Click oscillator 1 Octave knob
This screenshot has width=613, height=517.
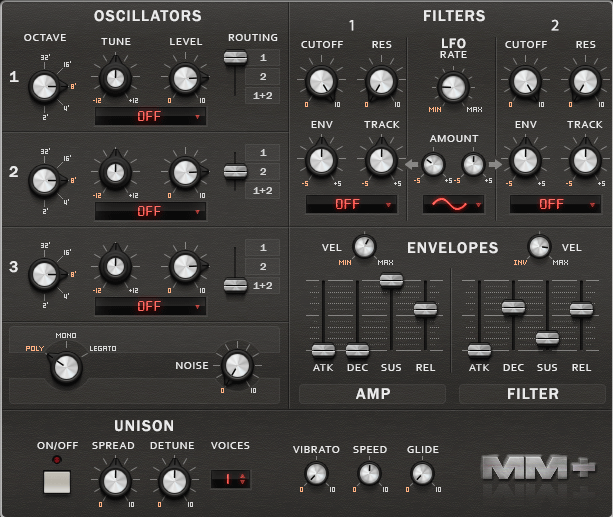point(45,86)
